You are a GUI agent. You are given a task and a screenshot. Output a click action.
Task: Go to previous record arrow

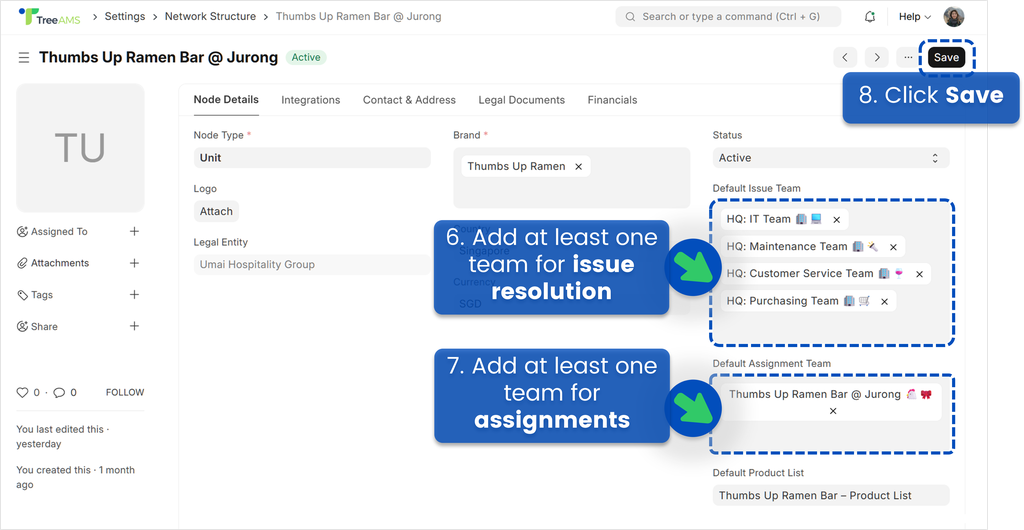[845, 58]
